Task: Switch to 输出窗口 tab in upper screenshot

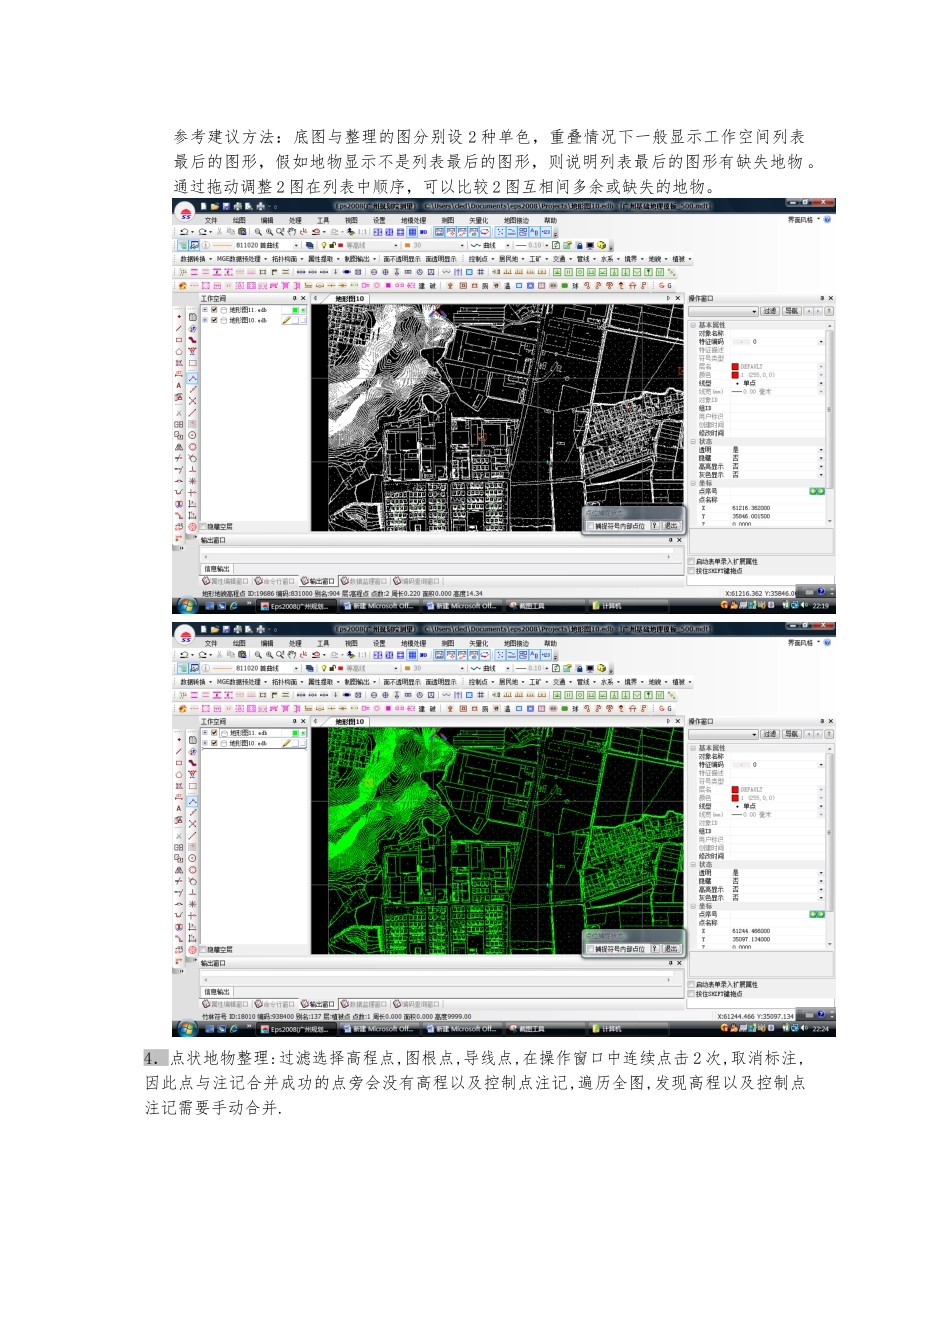Action: [x=318, y=581]
